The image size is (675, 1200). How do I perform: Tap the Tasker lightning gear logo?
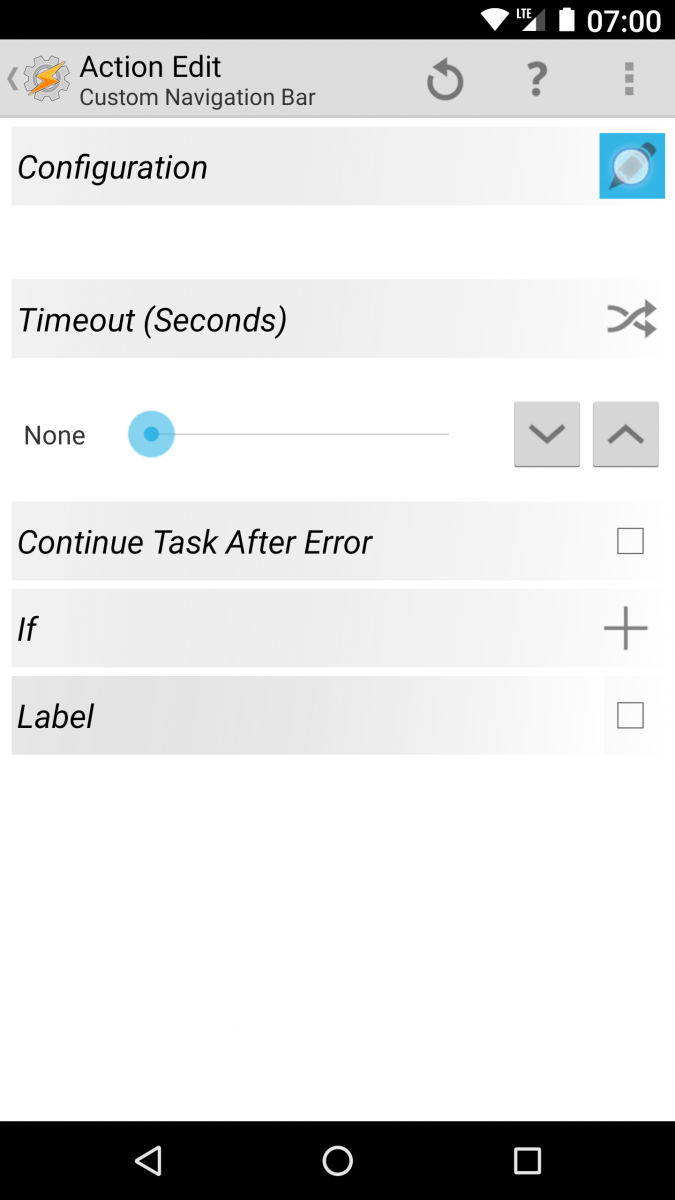44,78
